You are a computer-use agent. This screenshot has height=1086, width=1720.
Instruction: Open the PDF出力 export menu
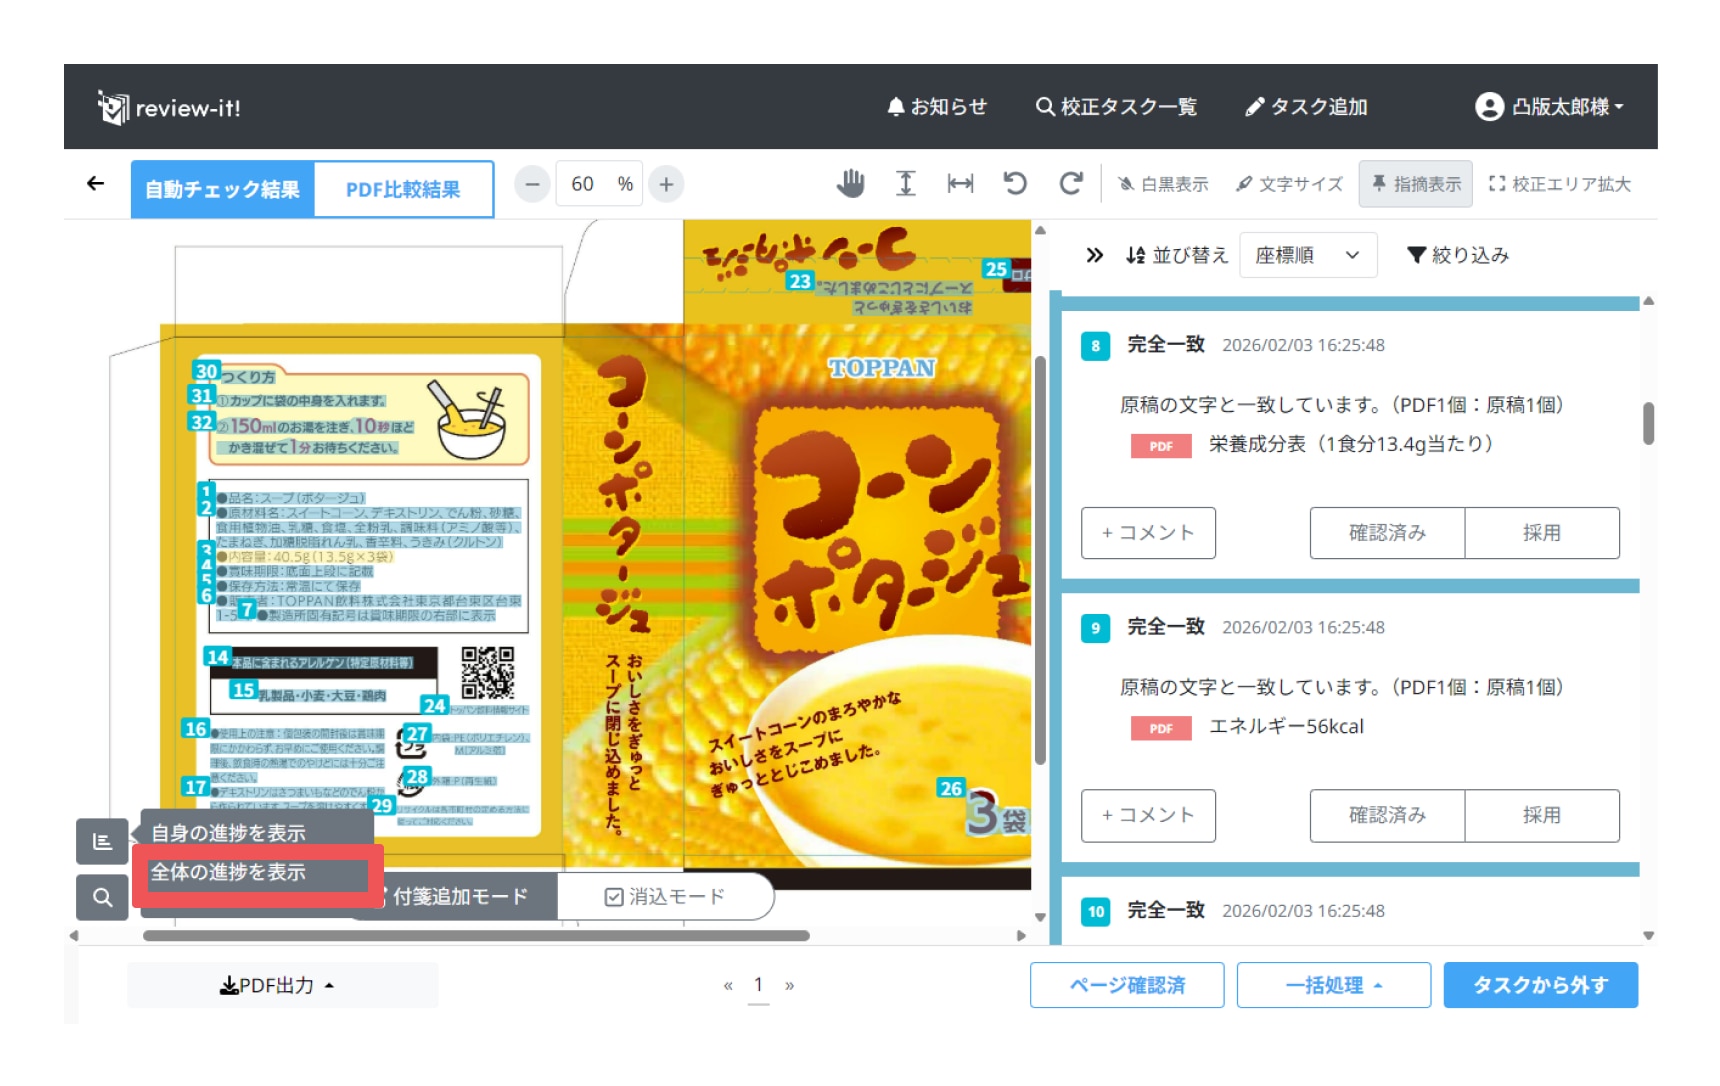coord(277,986)
